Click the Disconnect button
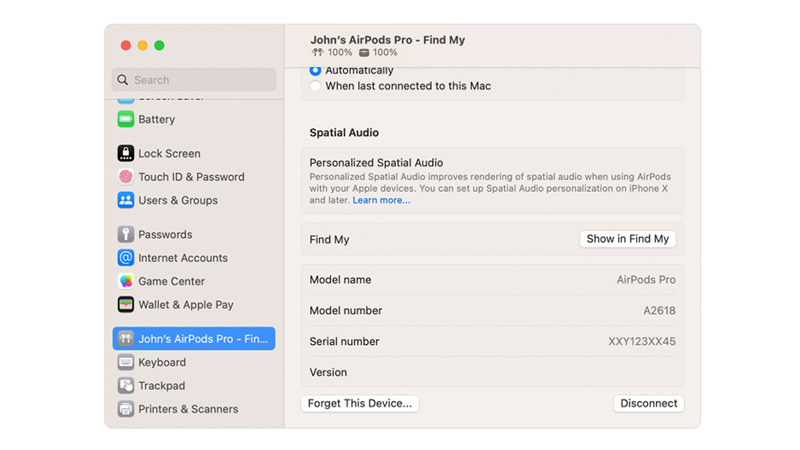The height and width of the screenshot is (450, 800). tap(648, 403)
